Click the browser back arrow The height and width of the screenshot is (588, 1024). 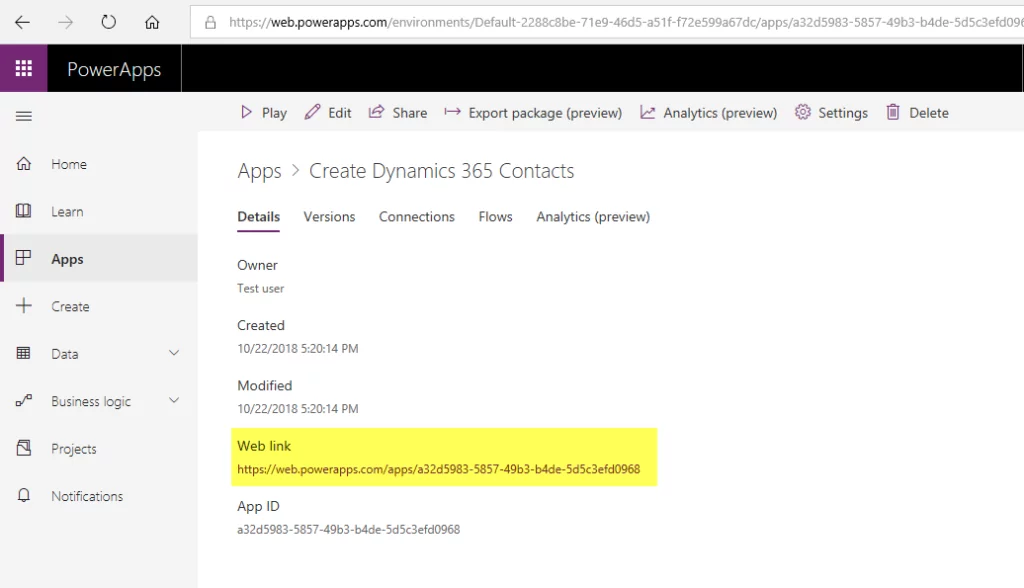point(22,22)
